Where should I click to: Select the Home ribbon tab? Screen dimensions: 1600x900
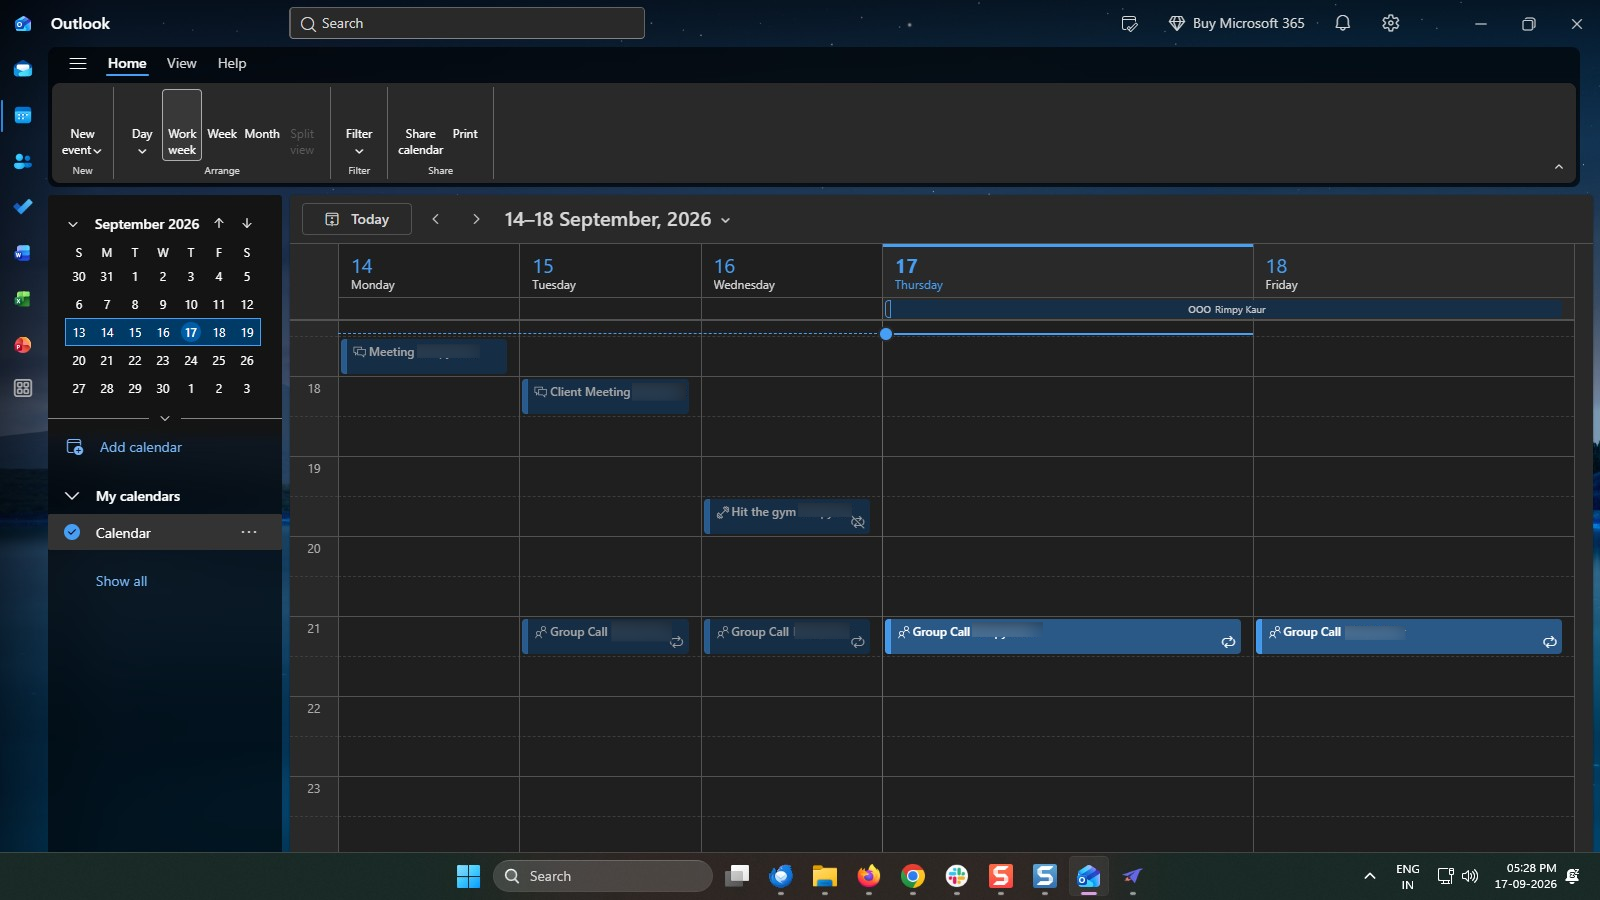(127, 63)
